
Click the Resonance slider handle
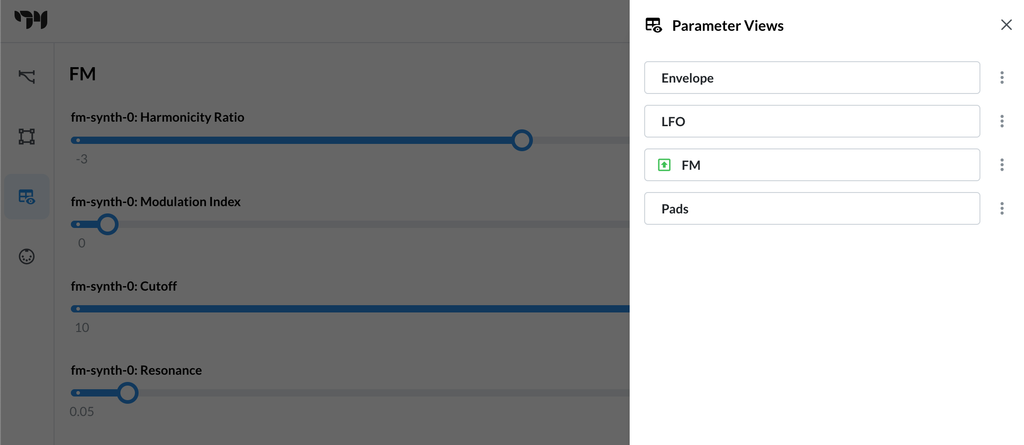(127, 393)
